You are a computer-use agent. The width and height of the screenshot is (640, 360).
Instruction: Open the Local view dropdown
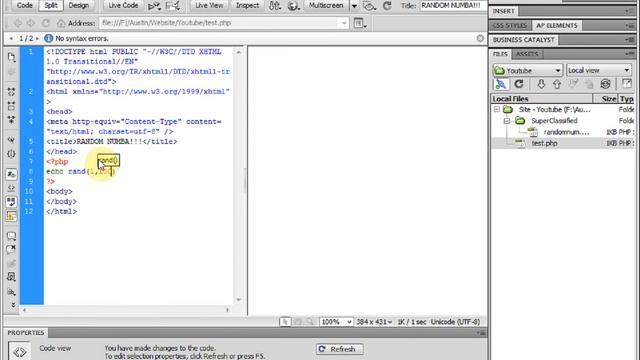coord(599,70)
